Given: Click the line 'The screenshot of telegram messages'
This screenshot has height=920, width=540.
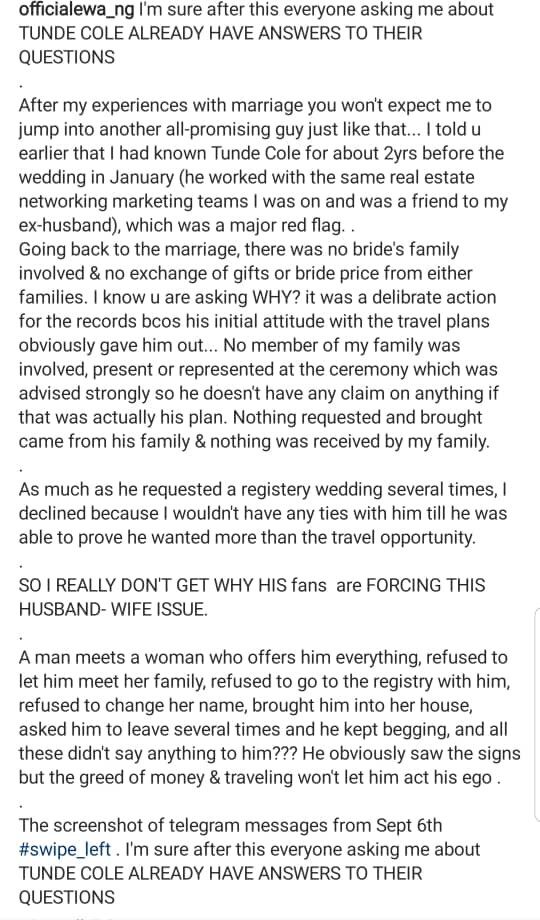Looking at the screenshot, I should (x=230, y=826).
